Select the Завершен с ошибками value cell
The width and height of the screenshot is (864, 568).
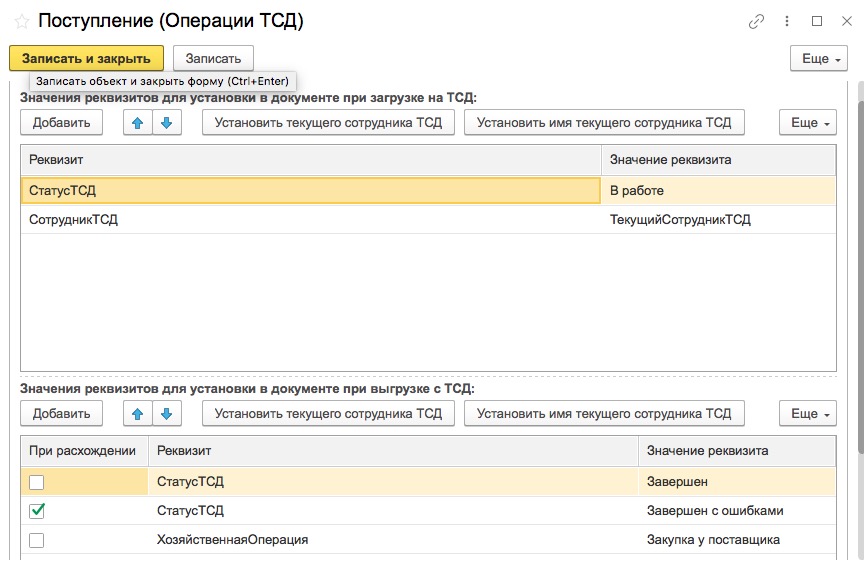pyautogui.click(x=737, y=511)
